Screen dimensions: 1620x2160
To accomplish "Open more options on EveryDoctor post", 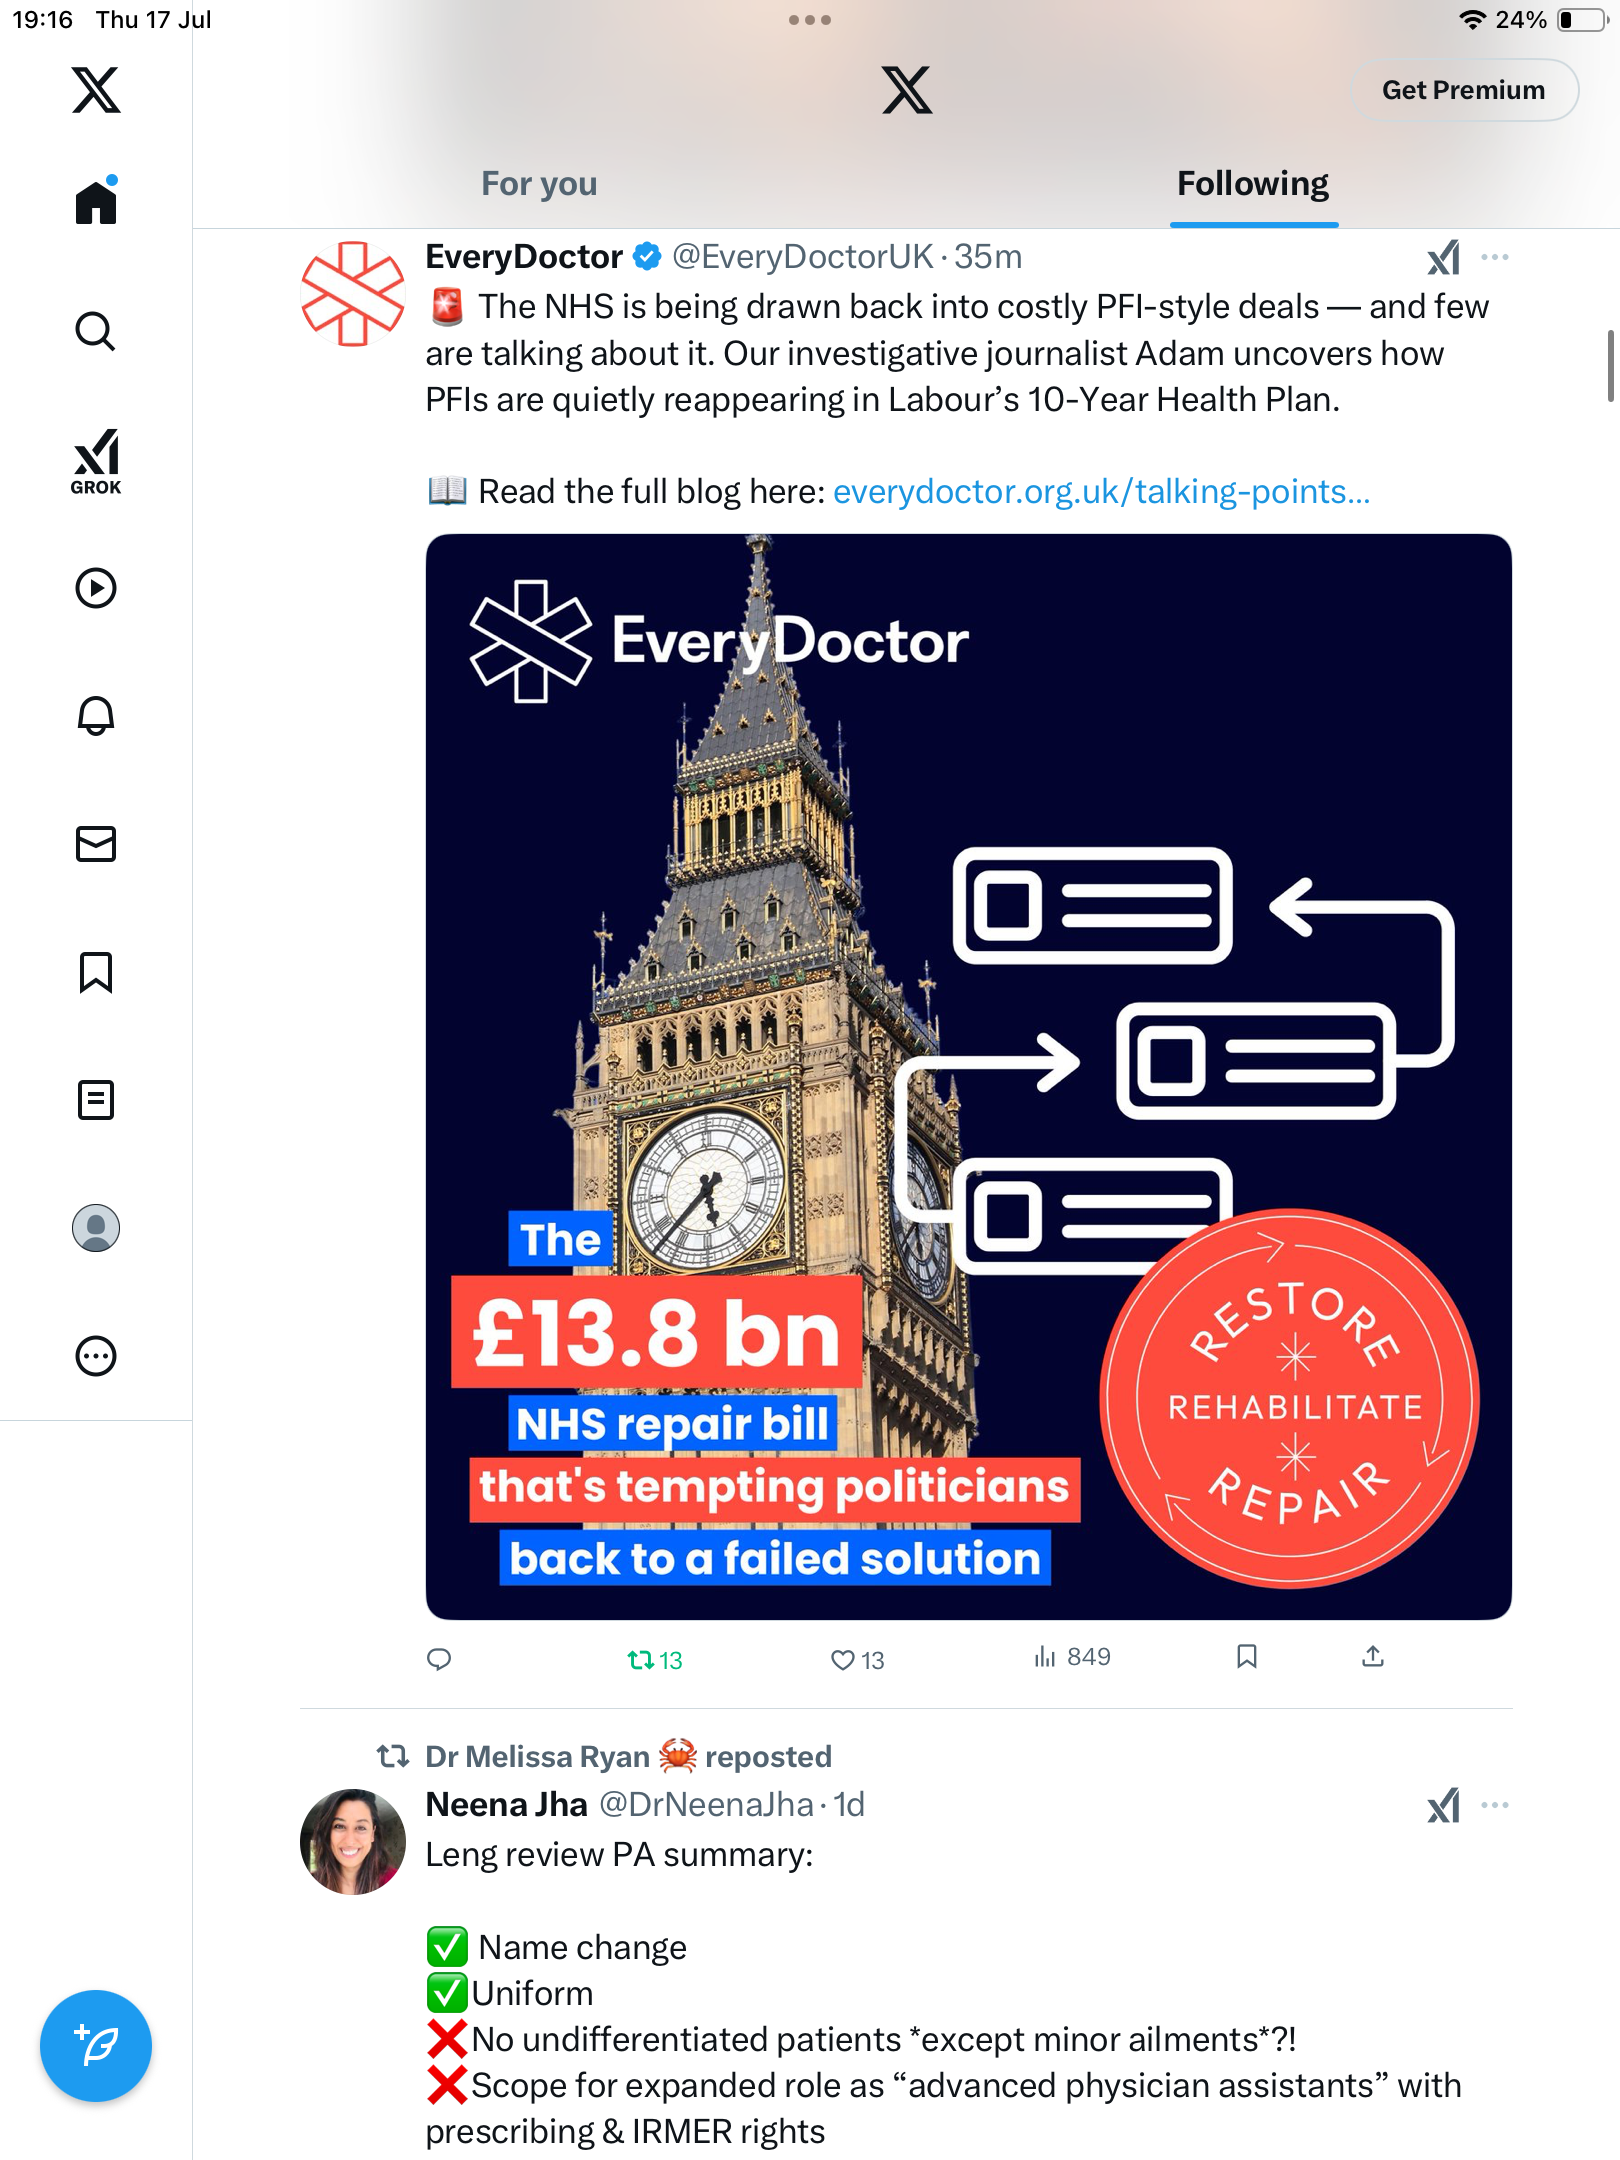I will pos(1495,257).
